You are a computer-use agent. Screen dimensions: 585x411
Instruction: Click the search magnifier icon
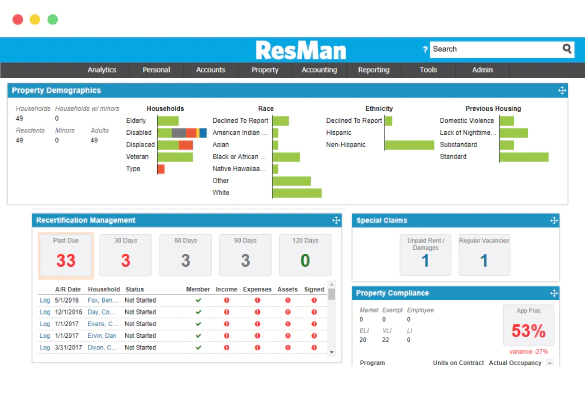pos(567,49)
